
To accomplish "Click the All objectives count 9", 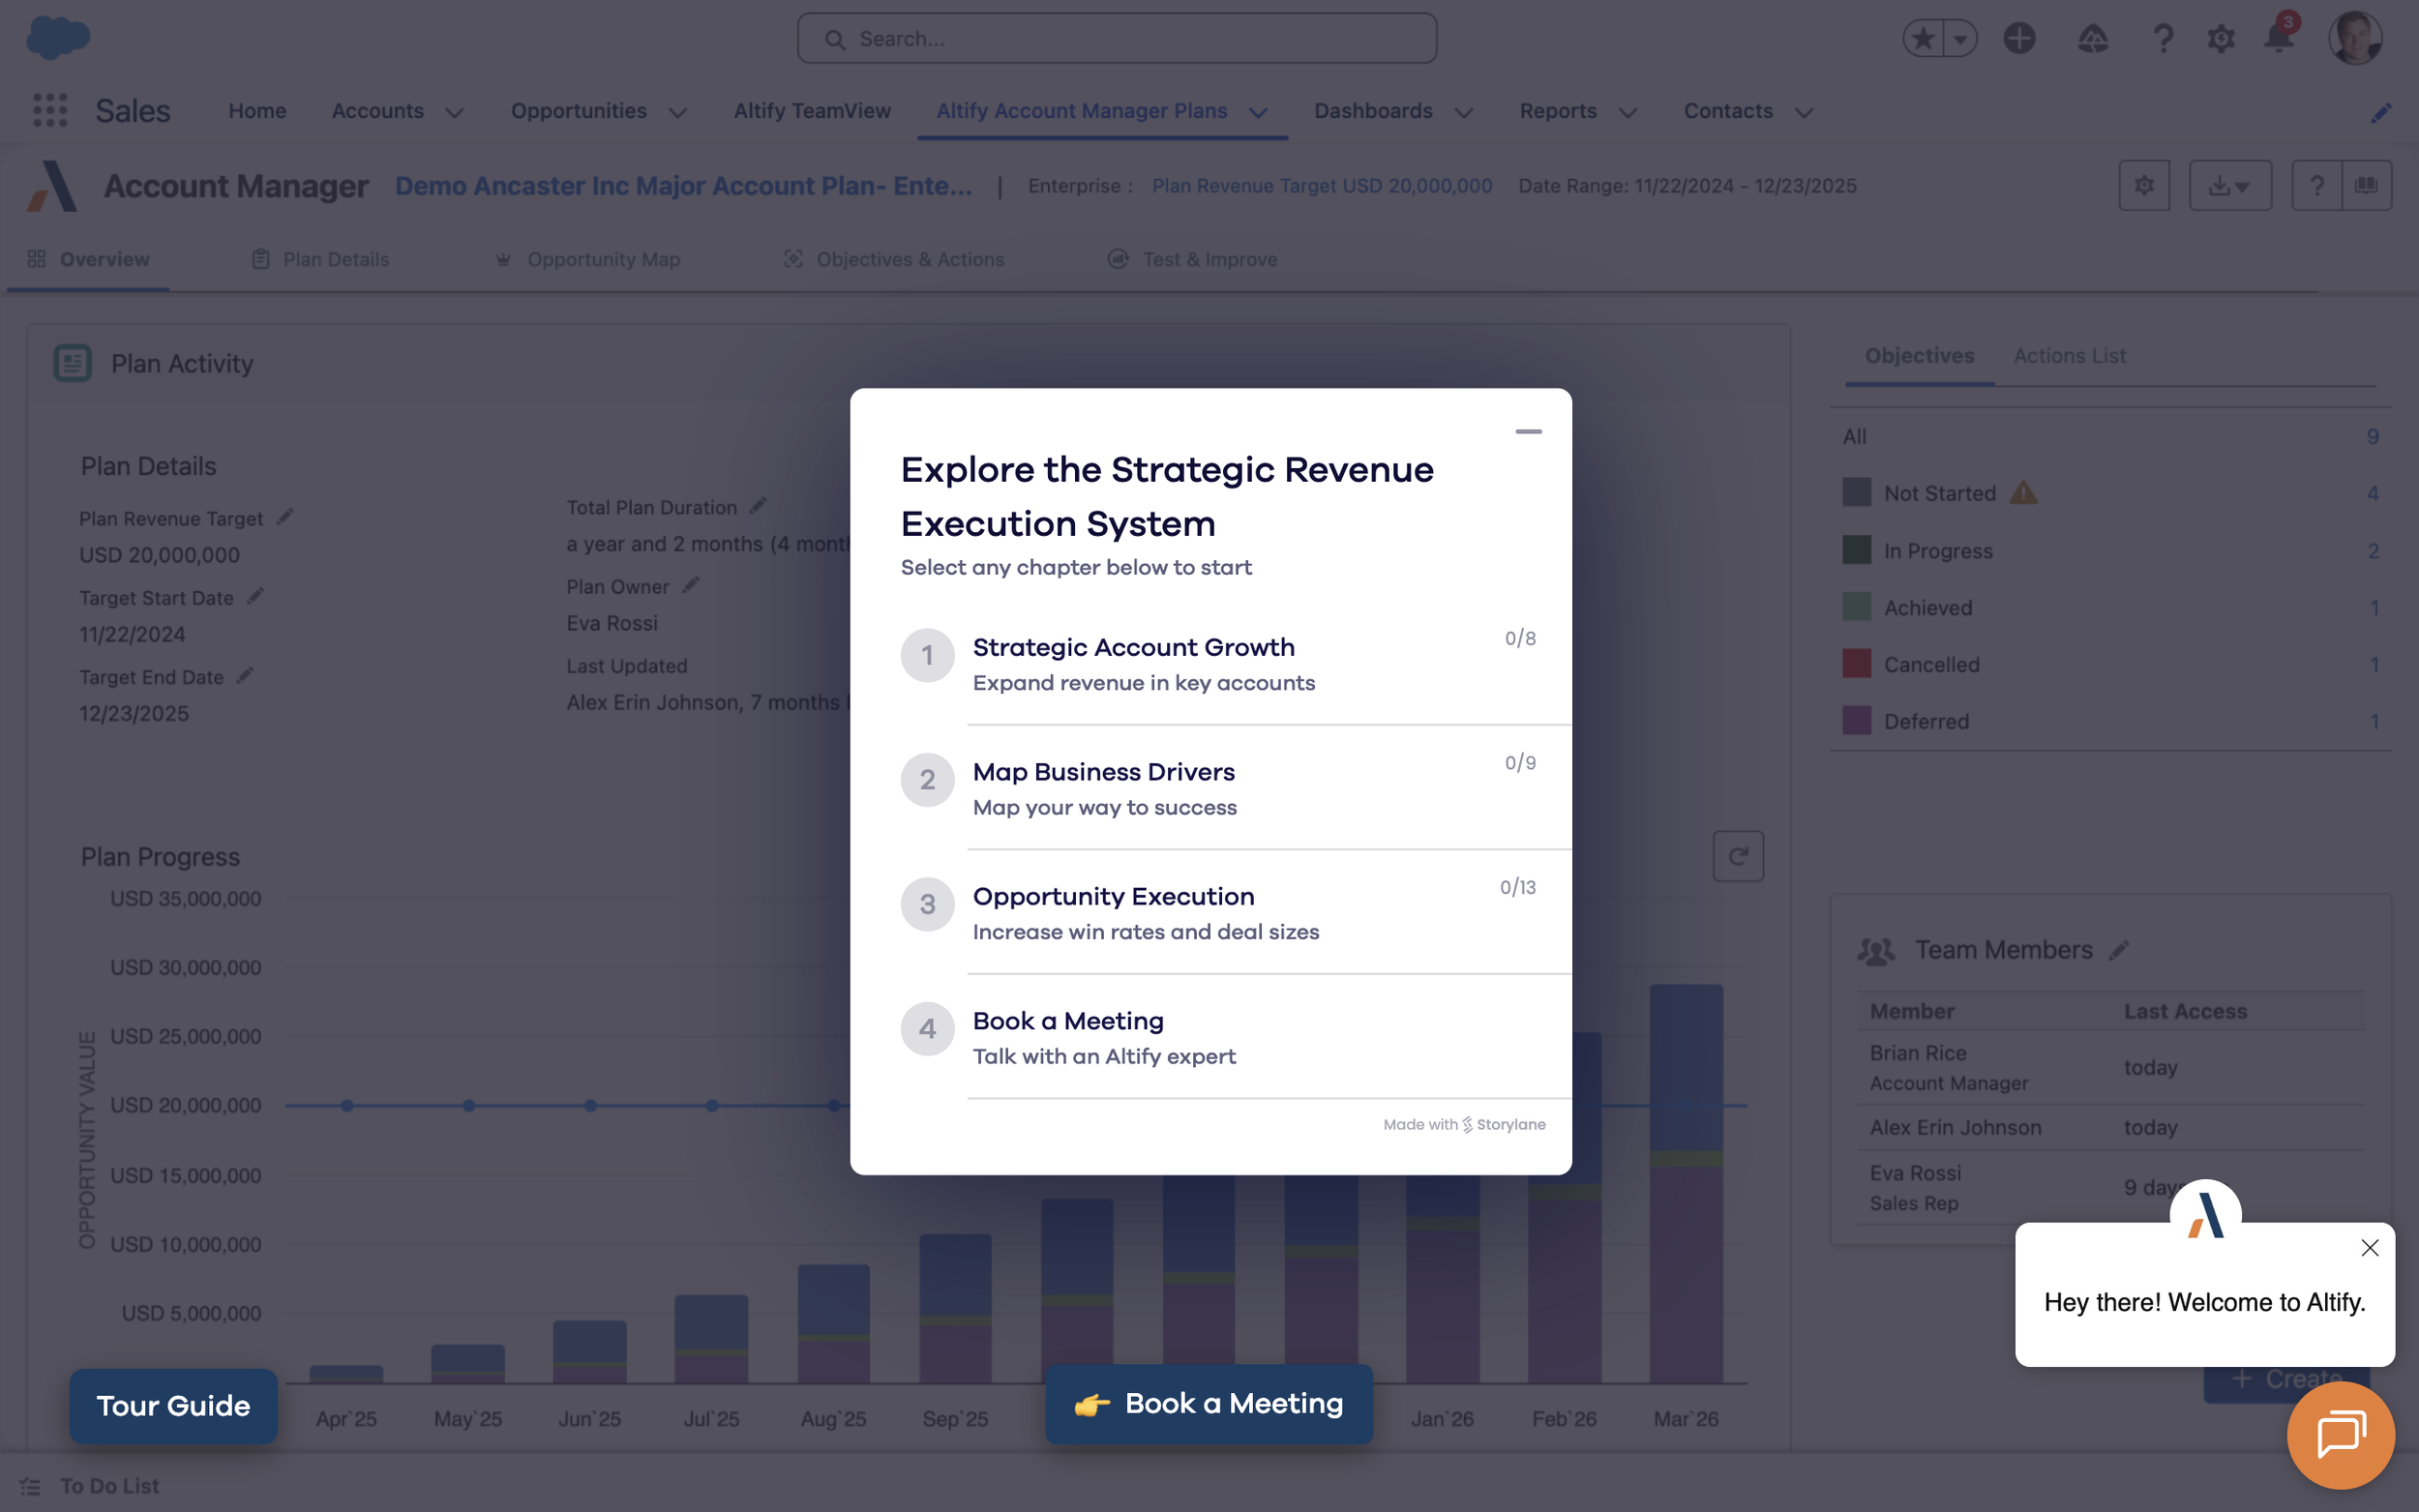I will 2372,436.
